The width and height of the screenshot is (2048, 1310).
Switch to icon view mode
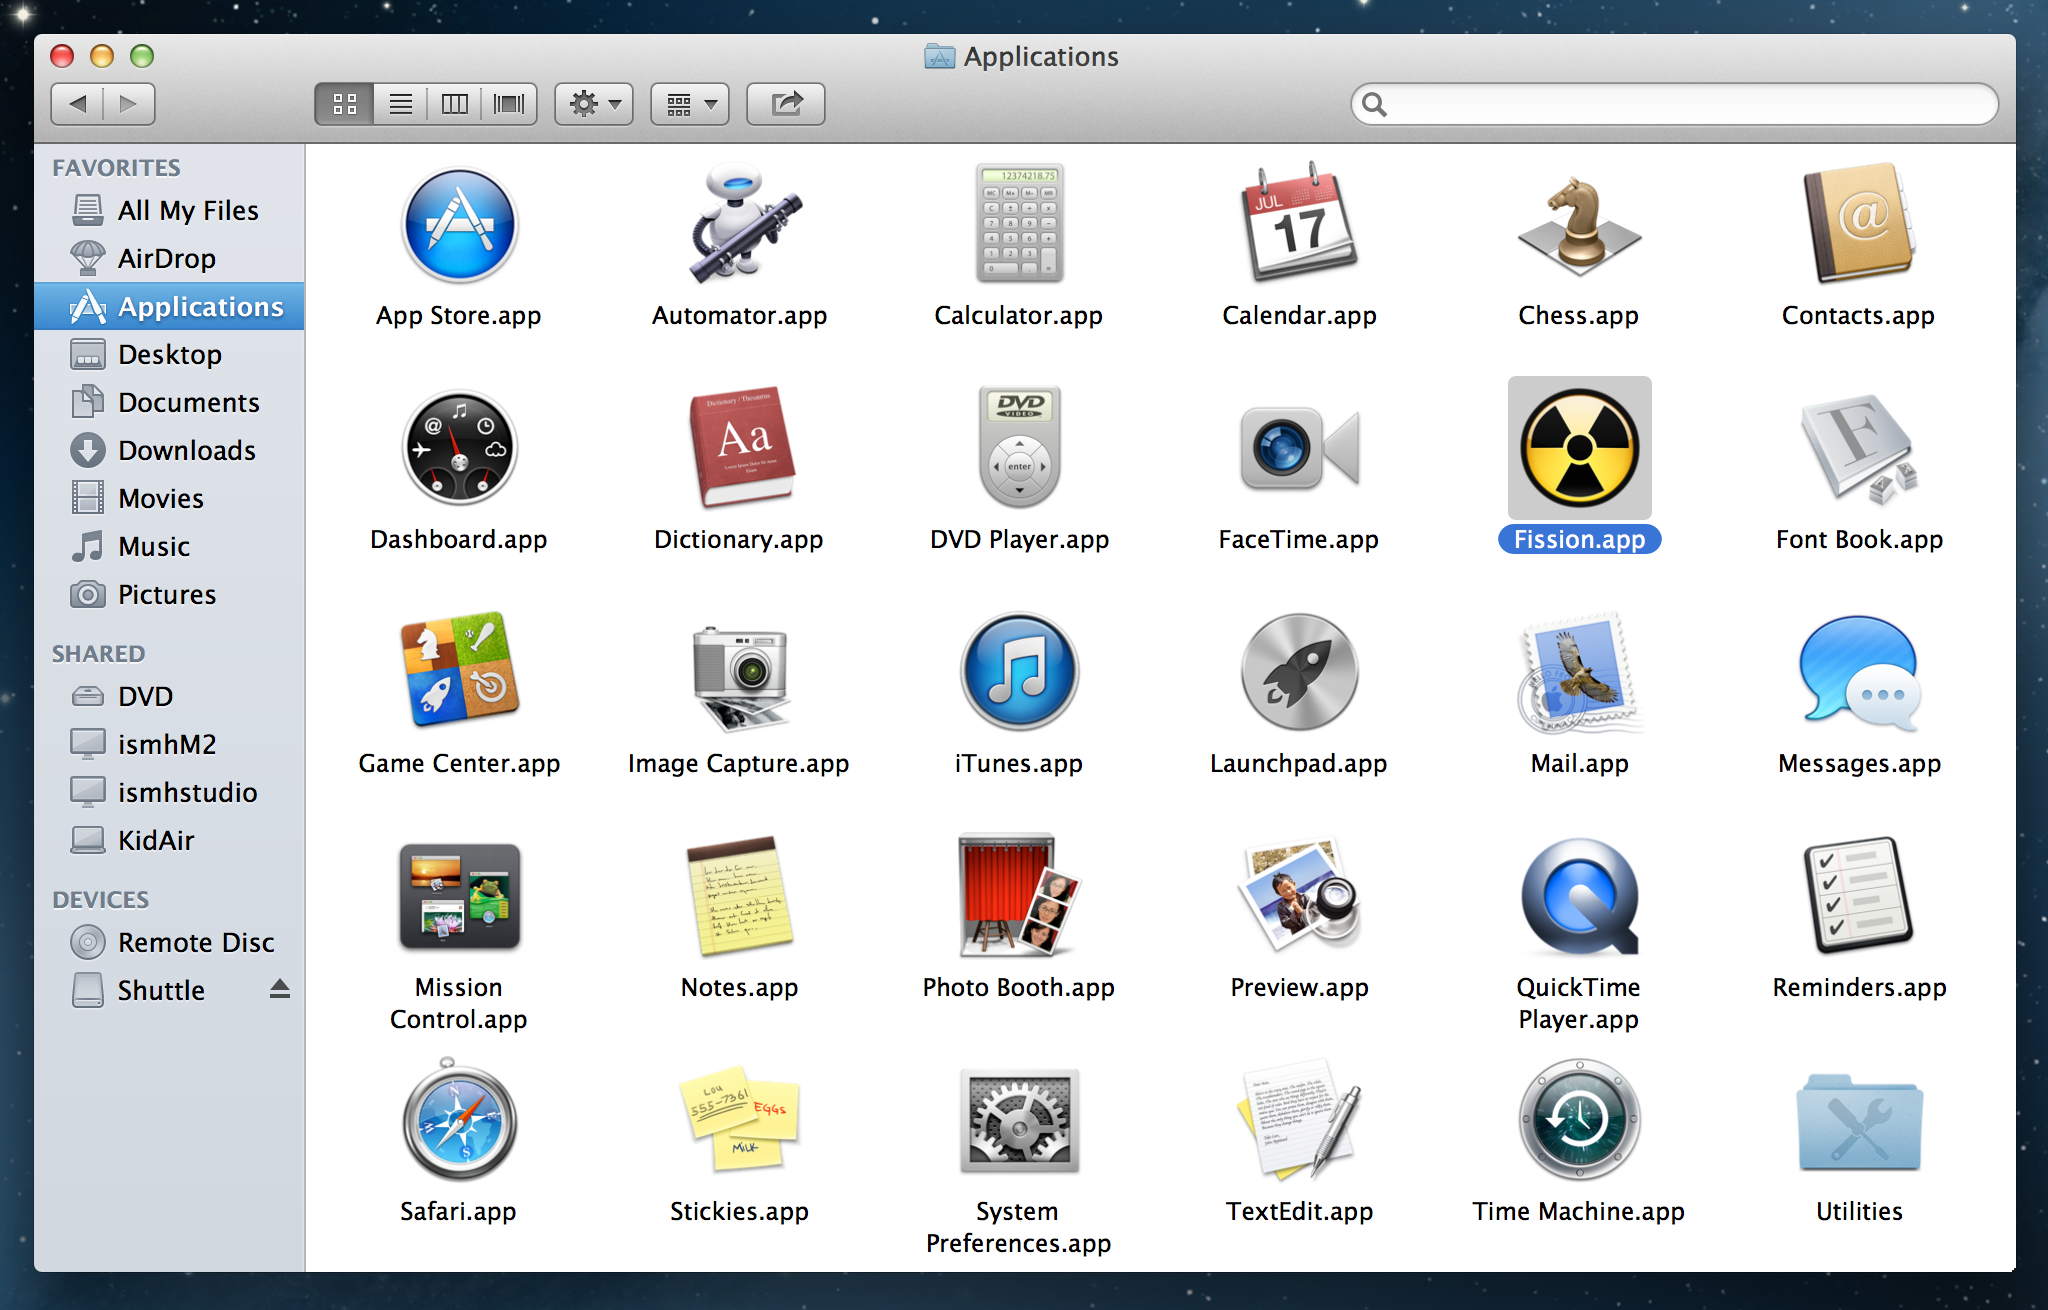click(x=345, y=104)
